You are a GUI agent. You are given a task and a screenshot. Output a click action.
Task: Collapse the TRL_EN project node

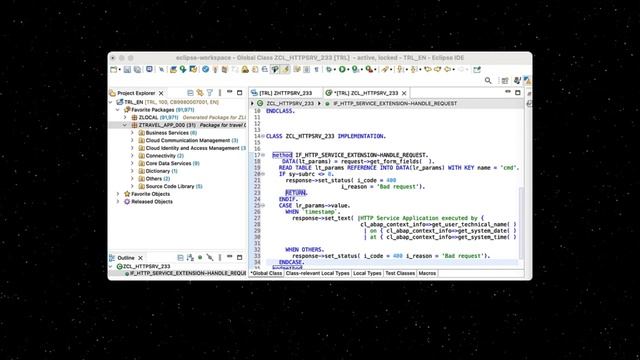click(x=111, y=102)
